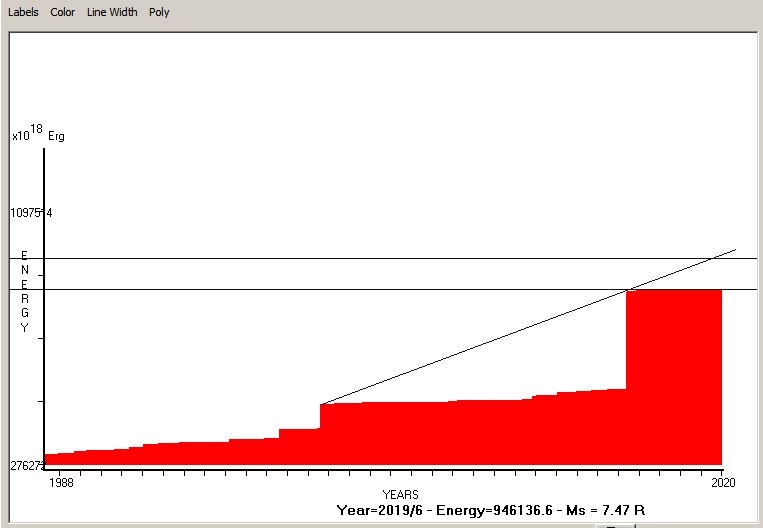
Task: Click the tall red bar near 2020
Action: pos(673,378)
